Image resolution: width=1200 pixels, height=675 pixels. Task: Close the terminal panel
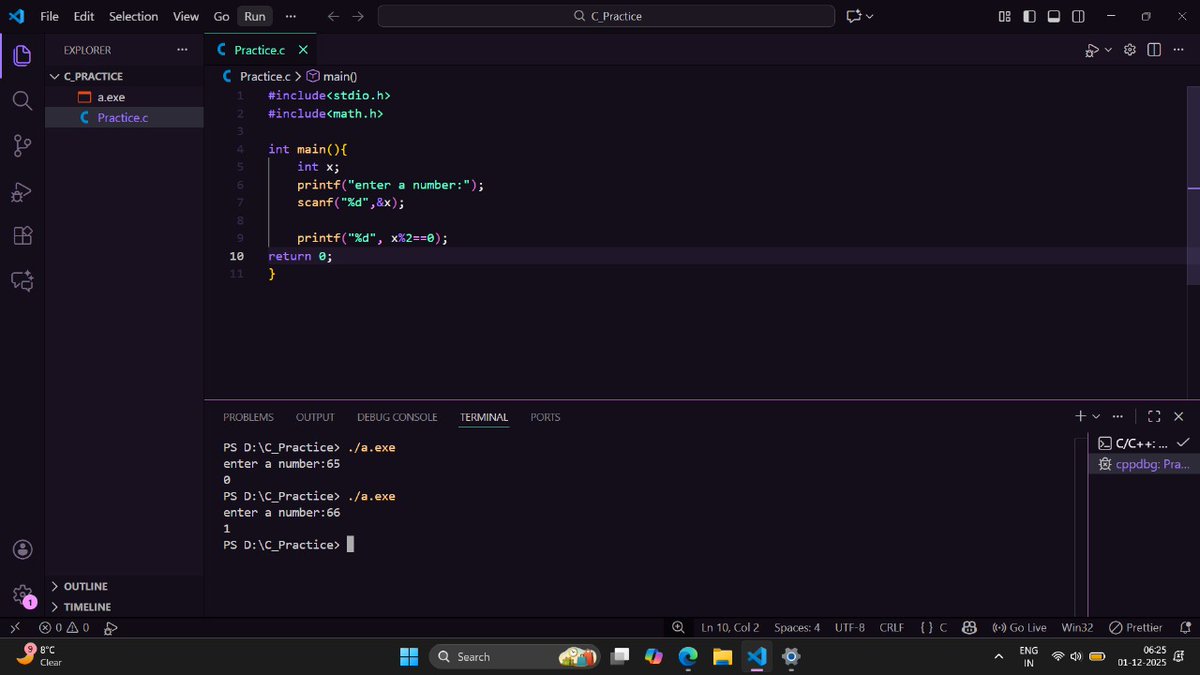(1178, 416)
